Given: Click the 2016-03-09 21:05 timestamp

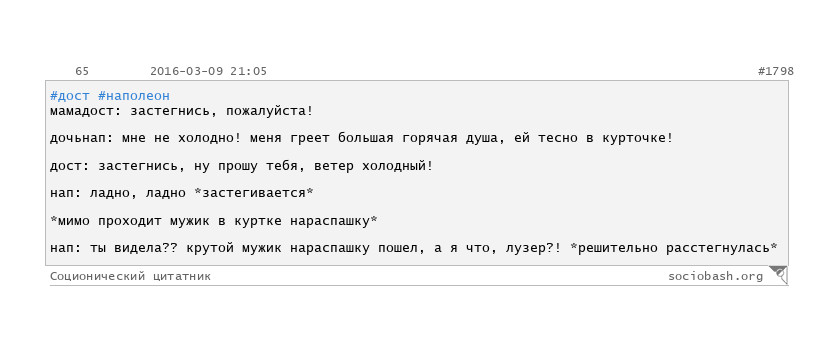Looking at the screenshot, I should point(209,71).
